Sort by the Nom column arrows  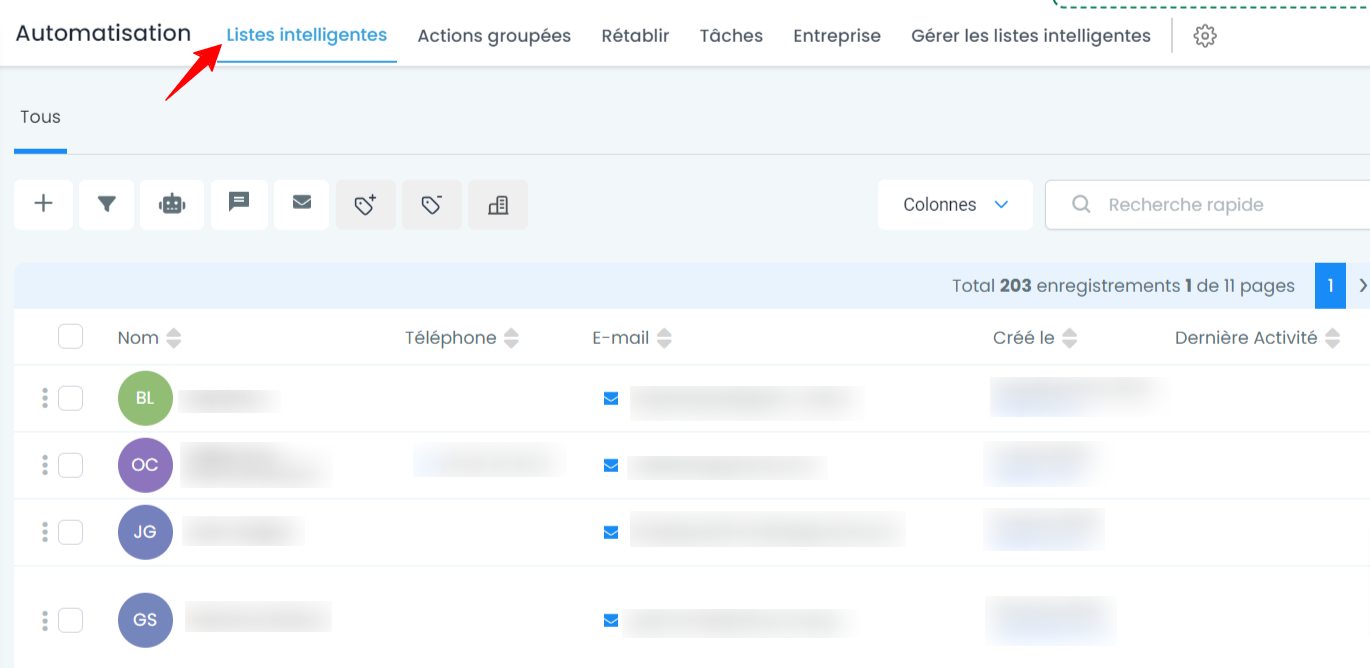click(x=174, y=338)
